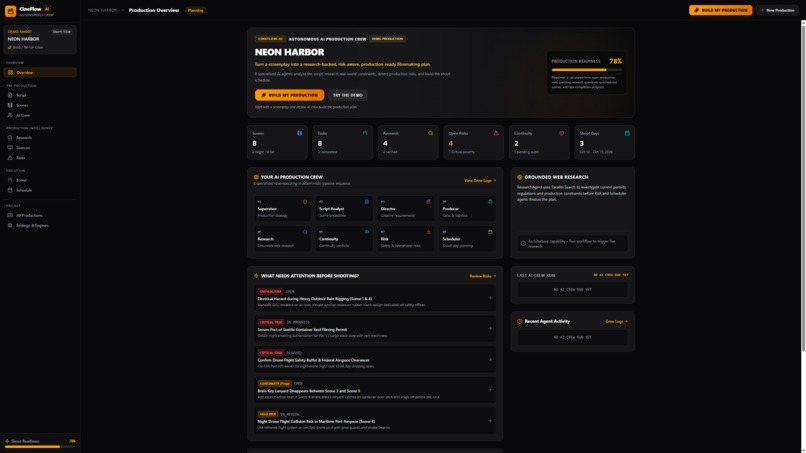Click the New Production button

[777, 10]
